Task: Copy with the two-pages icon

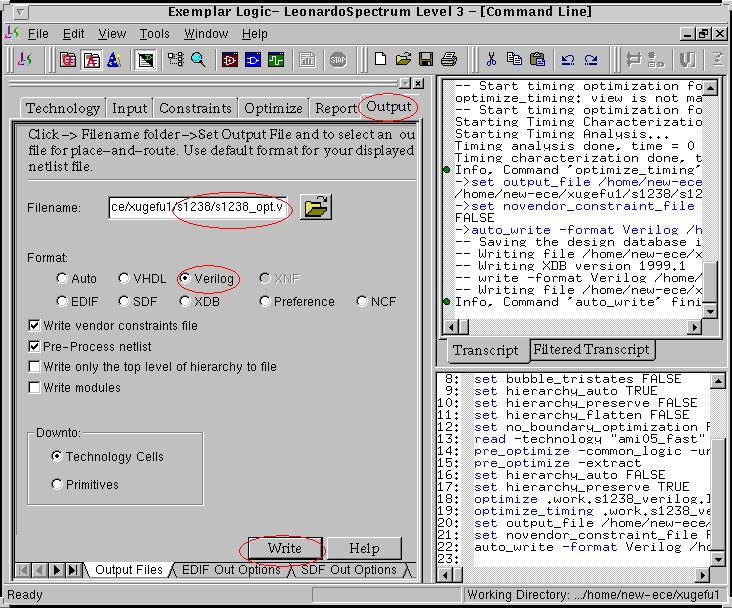Action: click(514, 59)
